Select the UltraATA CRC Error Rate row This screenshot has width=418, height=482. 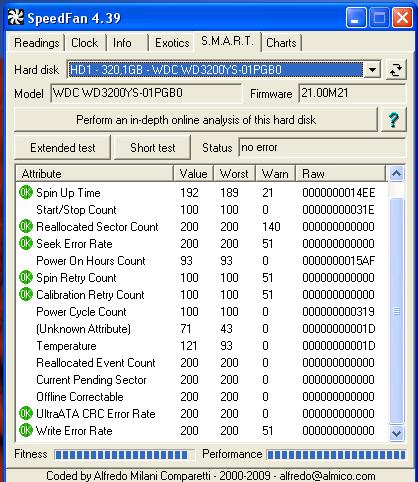point(202,414)
